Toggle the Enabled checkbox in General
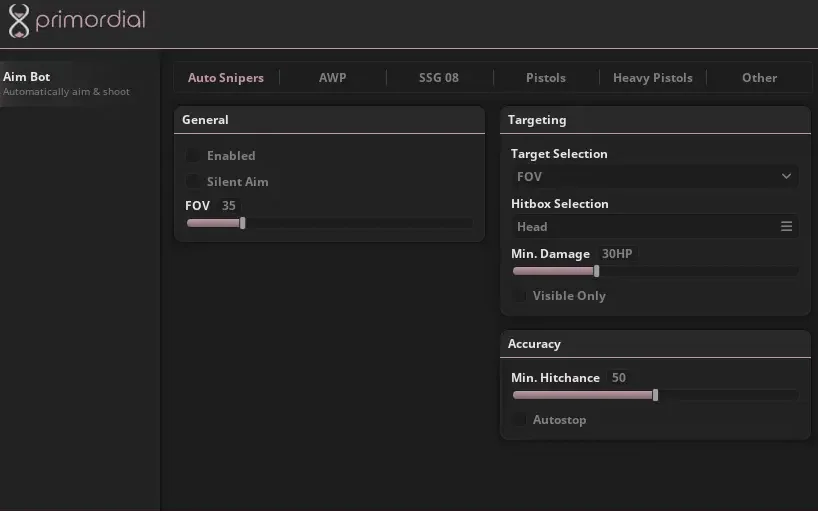The image size is (818, 511). (x=192, y=156)
